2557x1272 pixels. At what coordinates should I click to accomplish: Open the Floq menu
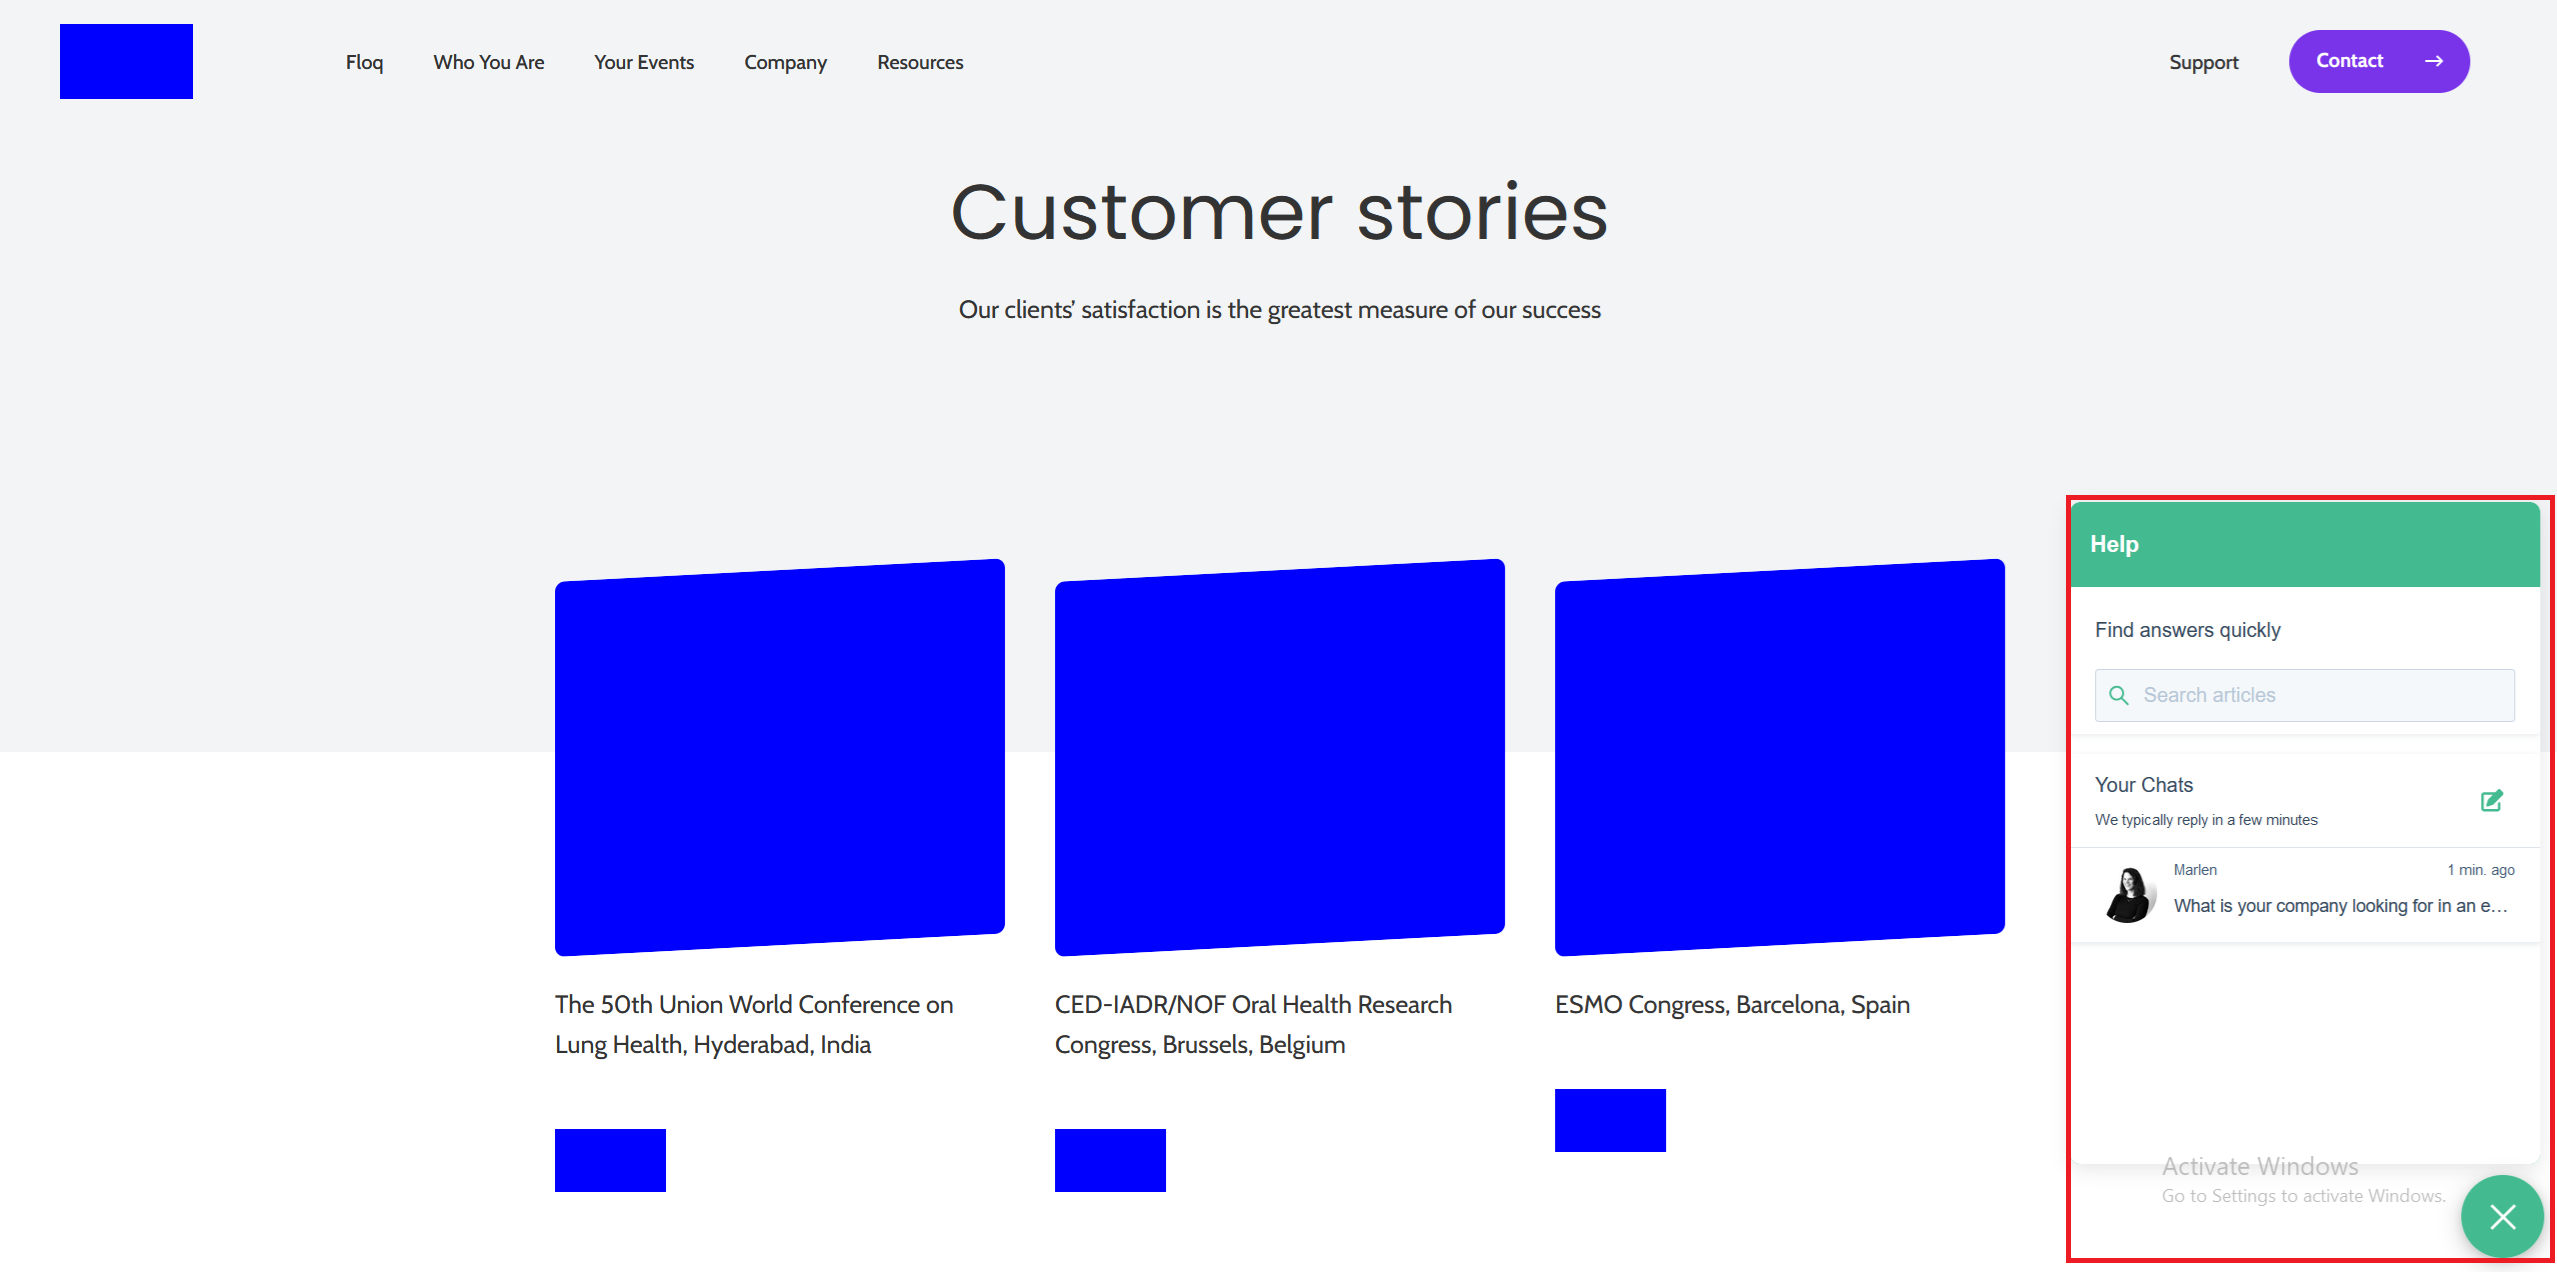tap(364, 62)
